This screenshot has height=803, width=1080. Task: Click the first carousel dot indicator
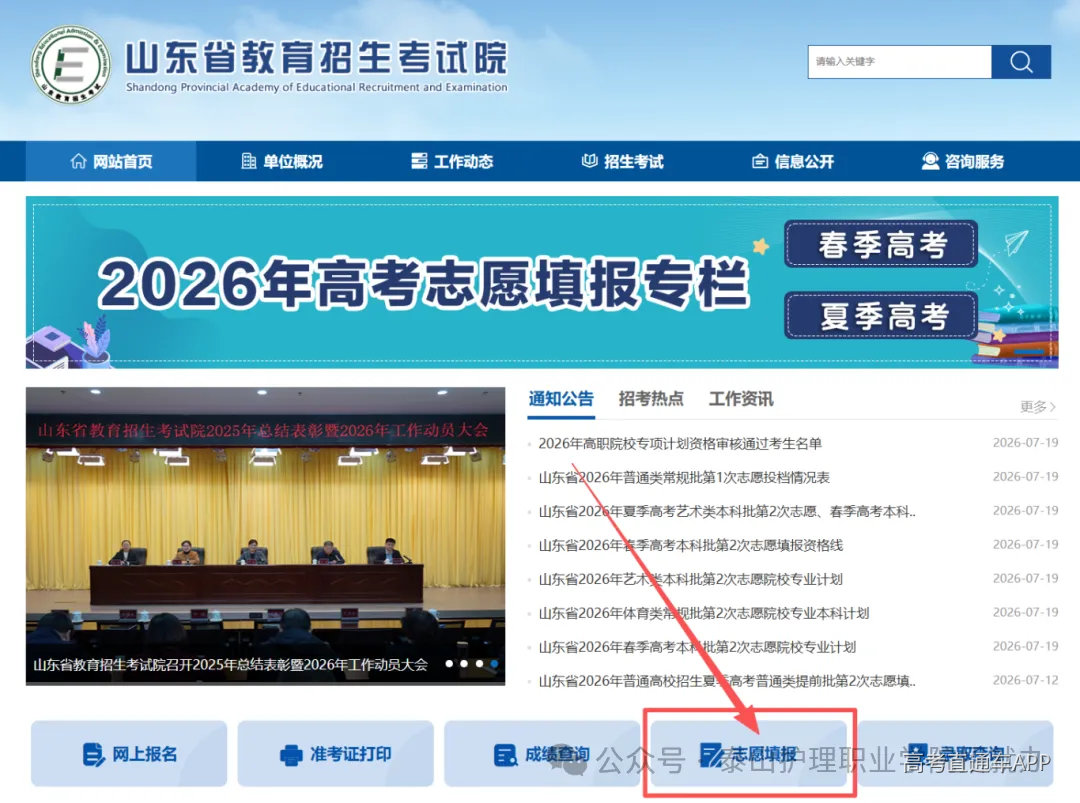click(449, 664)
